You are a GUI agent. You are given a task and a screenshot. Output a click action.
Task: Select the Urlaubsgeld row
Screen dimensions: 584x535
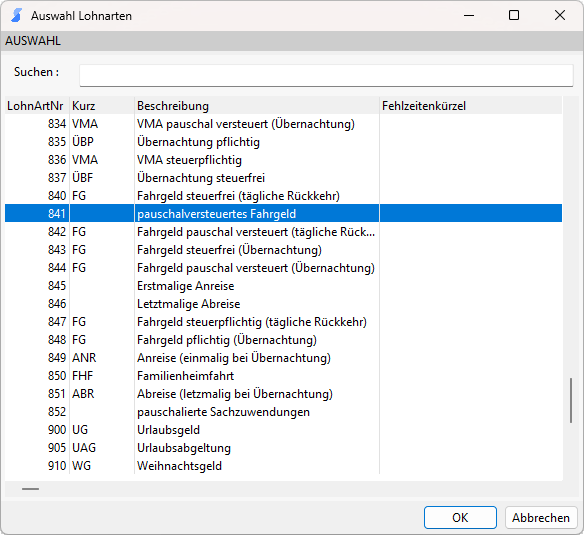pos(283,430)
